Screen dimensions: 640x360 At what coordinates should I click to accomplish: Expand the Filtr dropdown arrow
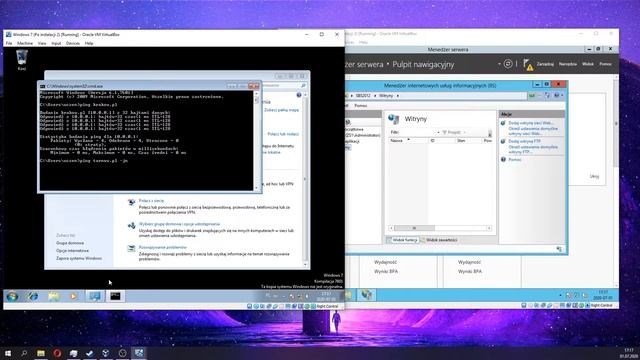[x=438, y=132]
